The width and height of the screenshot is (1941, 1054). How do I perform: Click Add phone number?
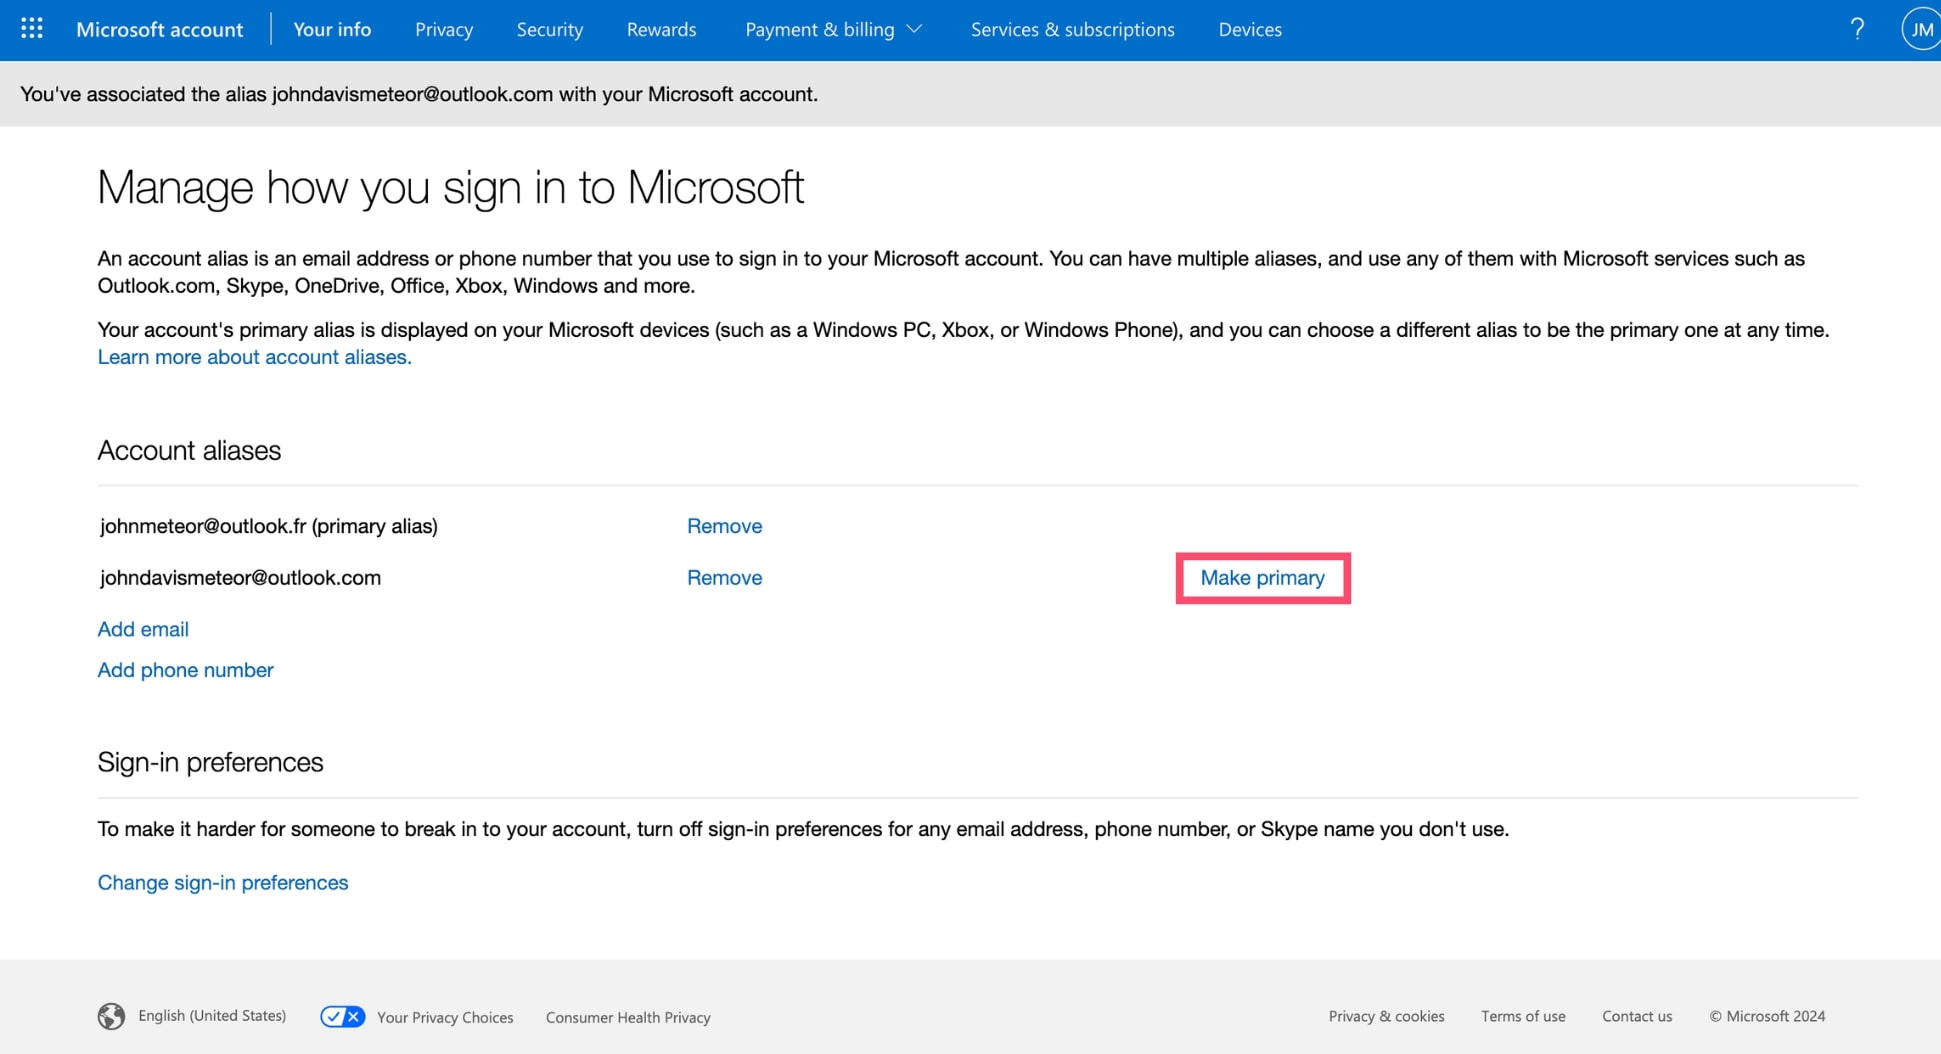[x=185, y=670]
